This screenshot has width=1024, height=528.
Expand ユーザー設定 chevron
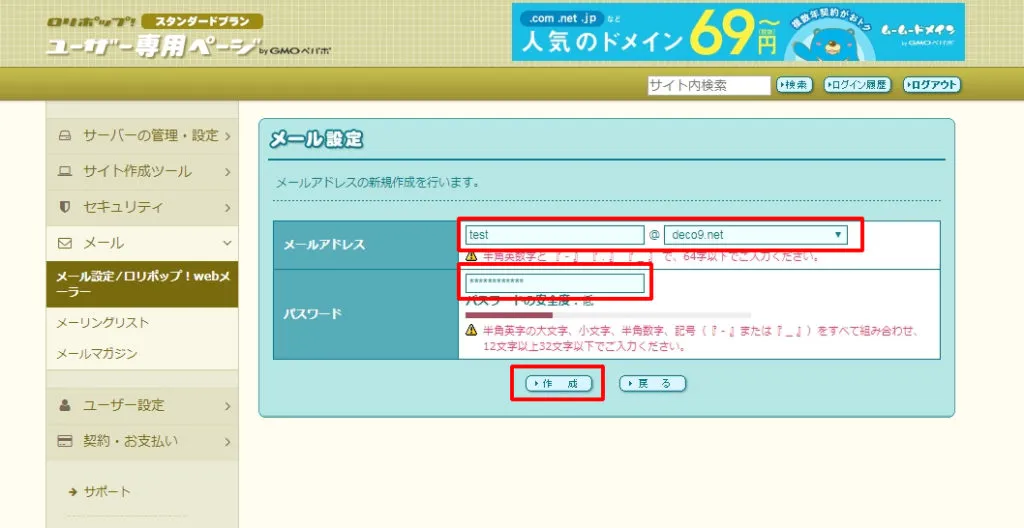(227, 406)
